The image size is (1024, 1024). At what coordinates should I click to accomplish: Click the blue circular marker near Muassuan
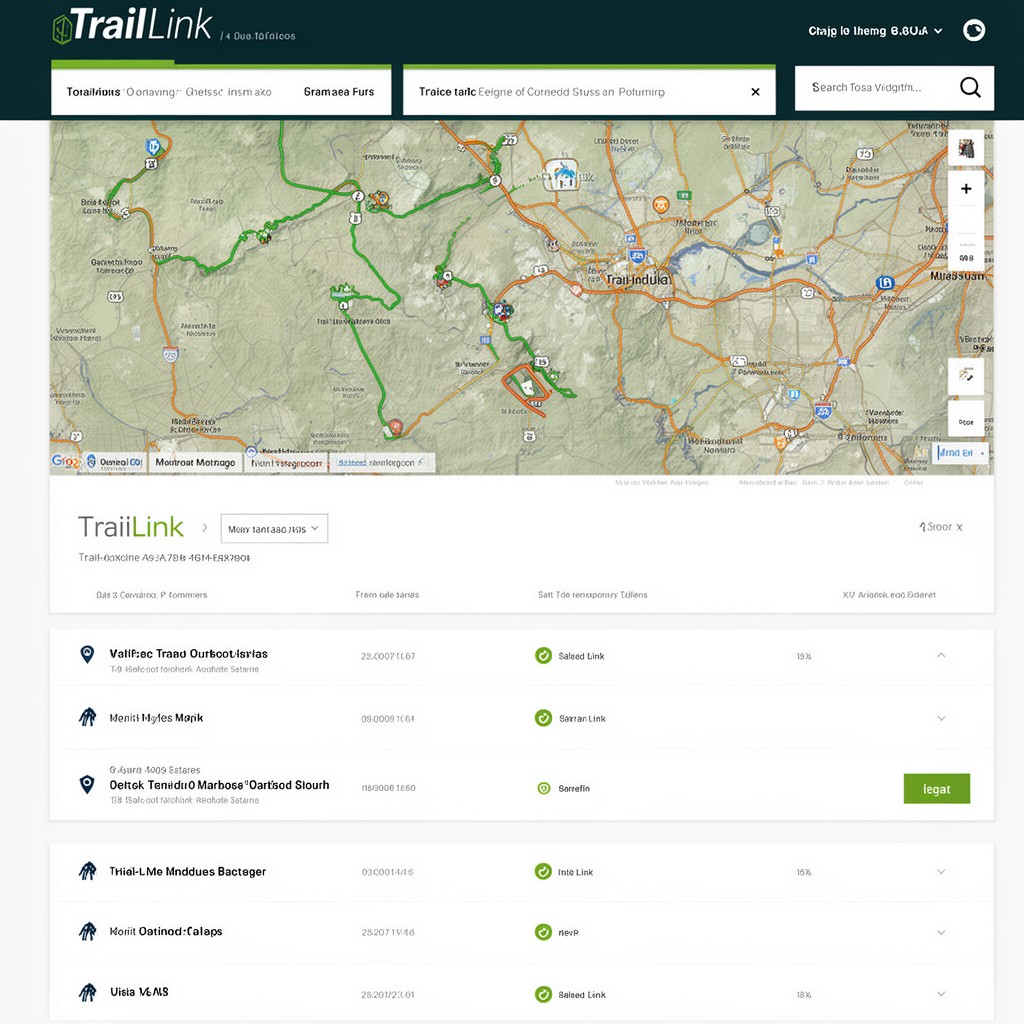(x=884, y=283)
